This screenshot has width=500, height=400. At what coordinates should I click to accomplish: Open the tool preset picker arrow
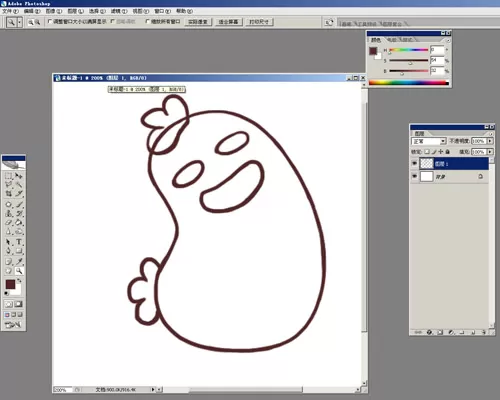[20, 22]
